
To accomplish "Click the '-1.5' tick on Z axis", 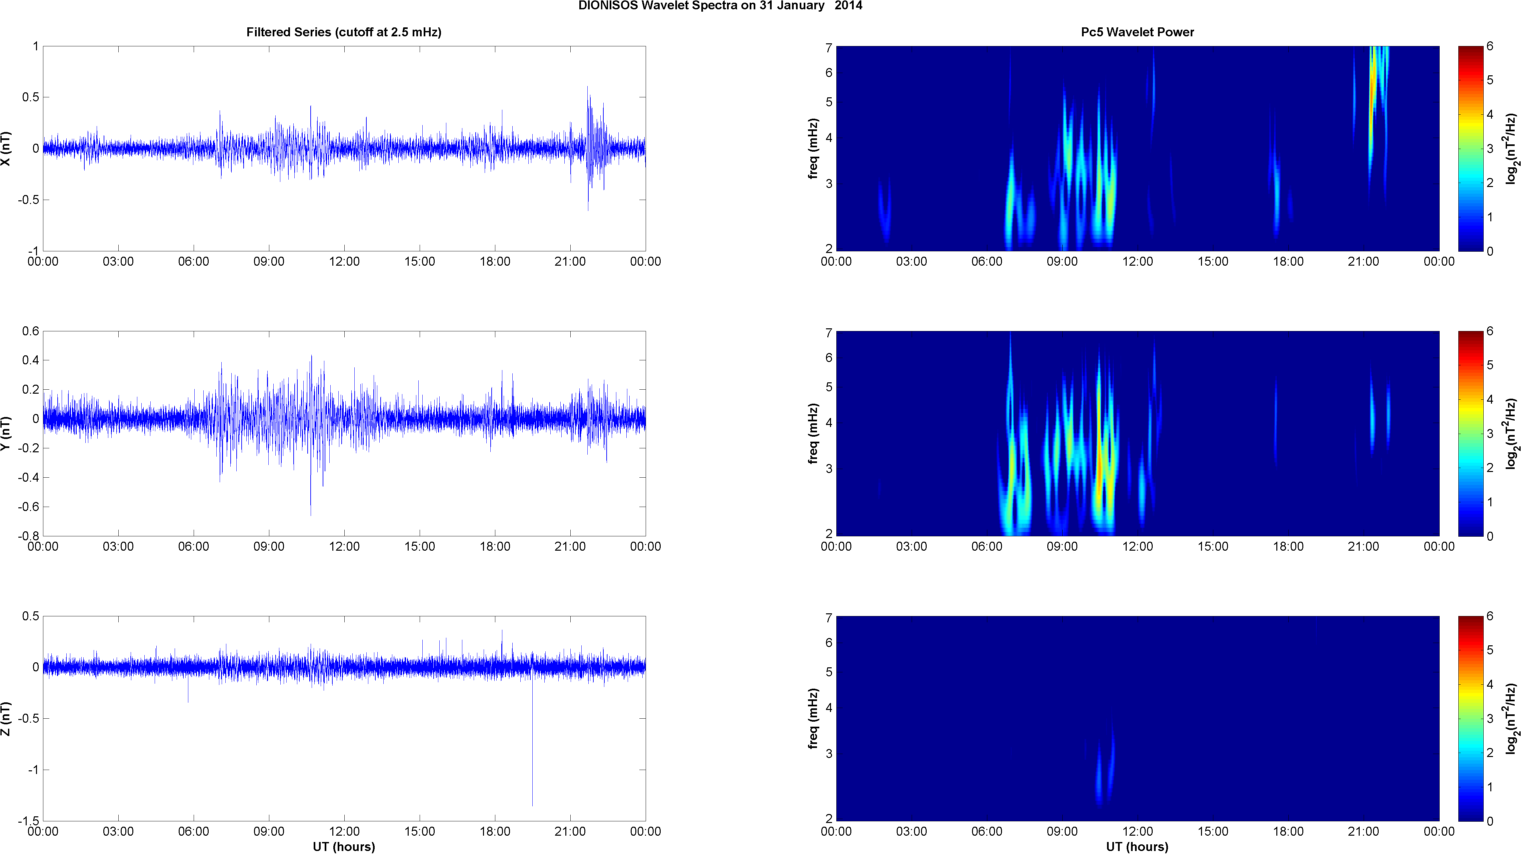I will (28, 821).
